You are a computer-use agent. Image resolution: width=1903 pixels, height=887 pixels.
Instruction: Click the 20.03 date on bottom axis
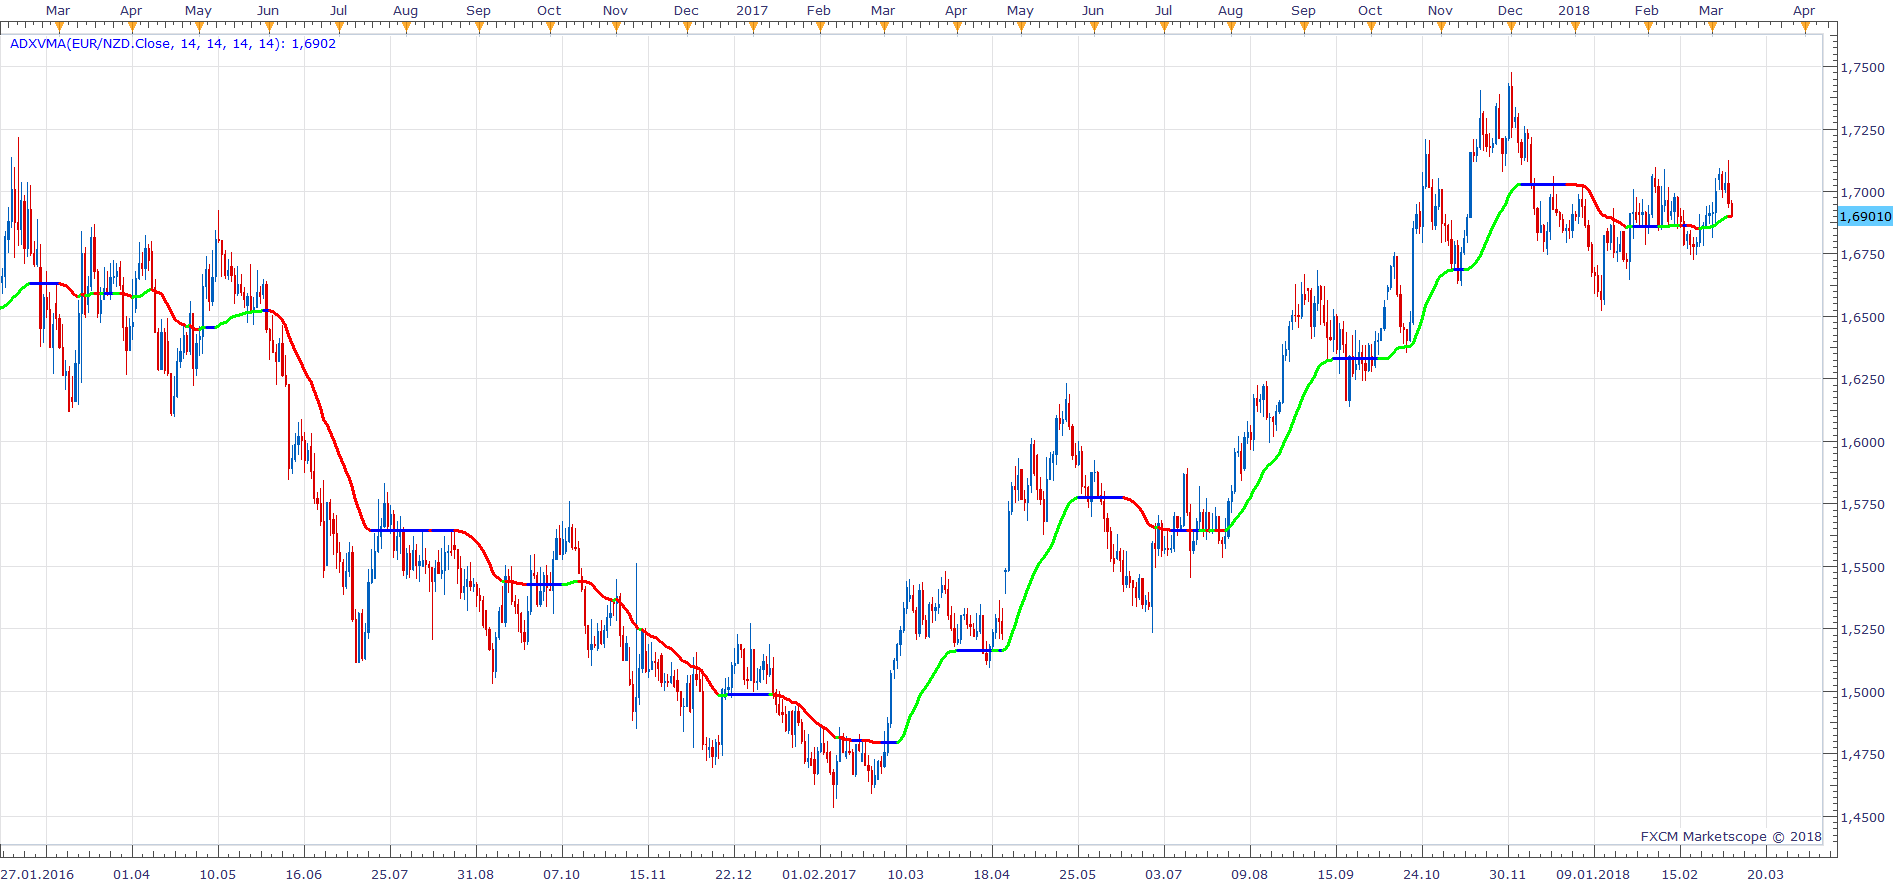pyautogui.click(x=1765, y=874)
